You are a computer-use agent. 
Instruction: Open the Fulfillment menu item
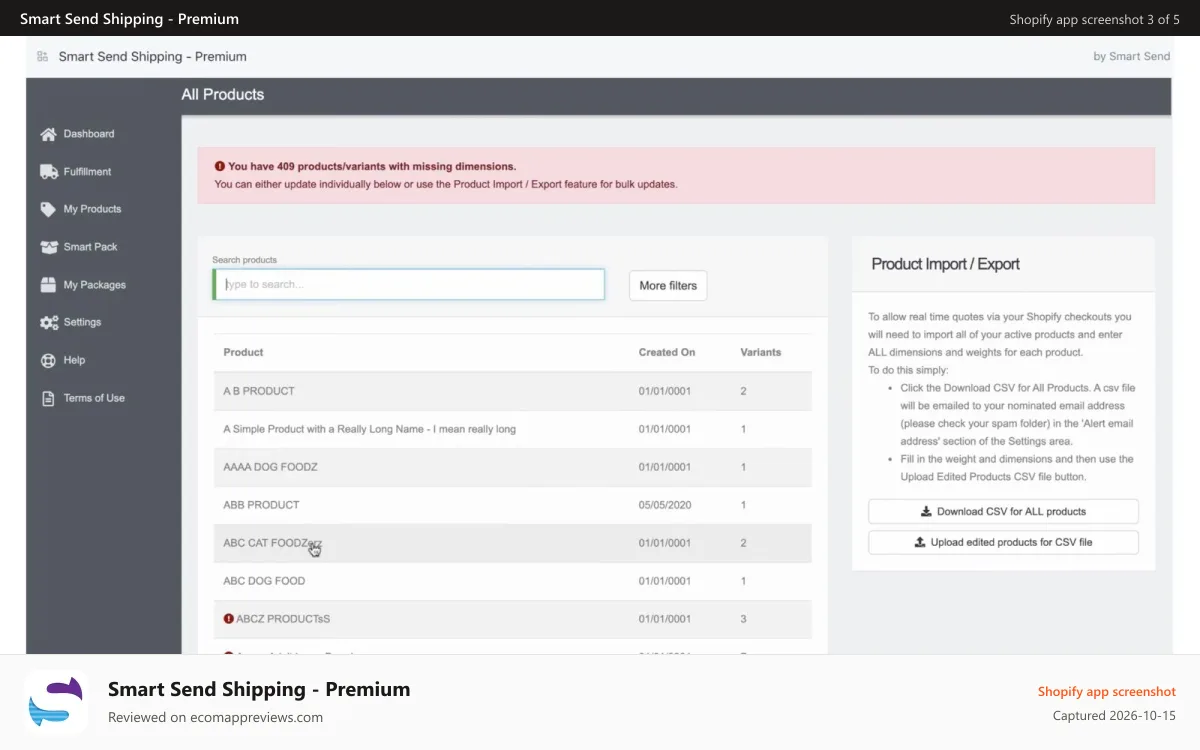(88, 172)
